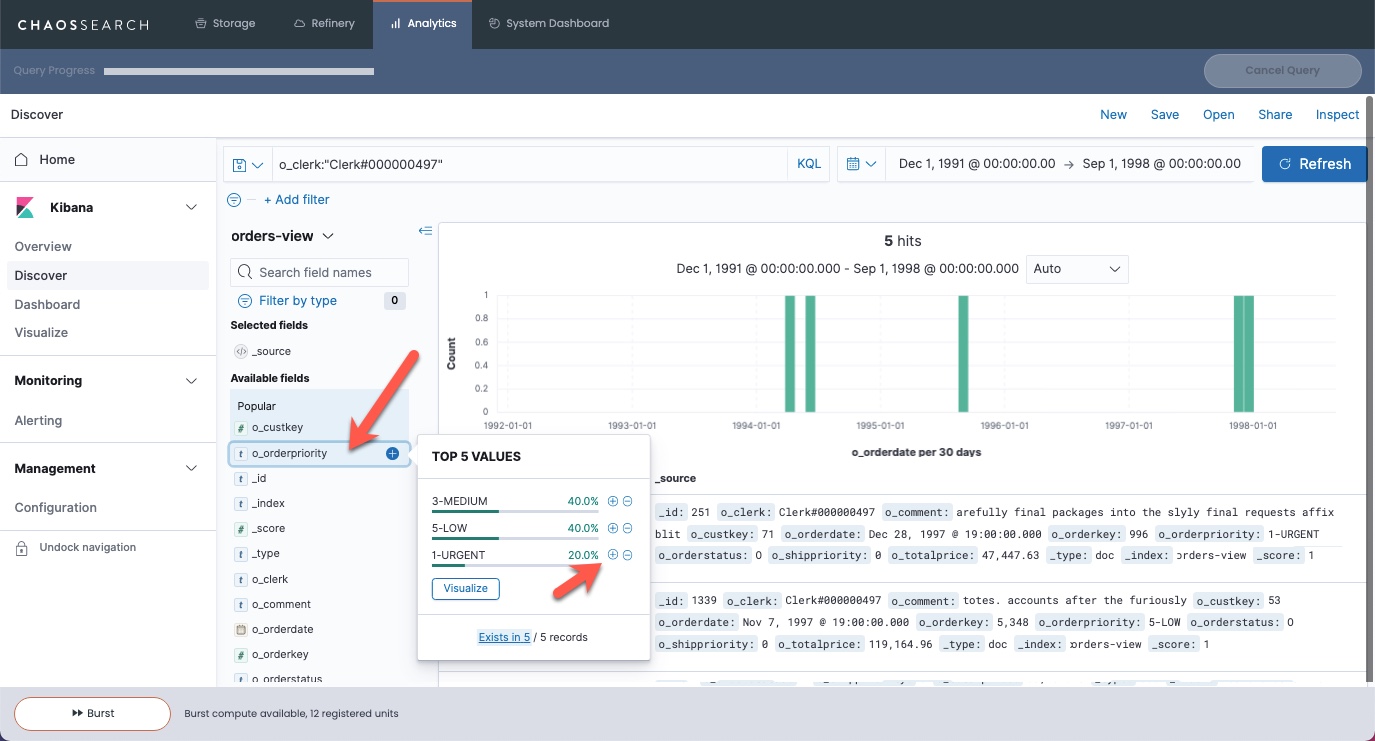
Task: Click Undock navigation text
Action: click(x=88, y=548)
